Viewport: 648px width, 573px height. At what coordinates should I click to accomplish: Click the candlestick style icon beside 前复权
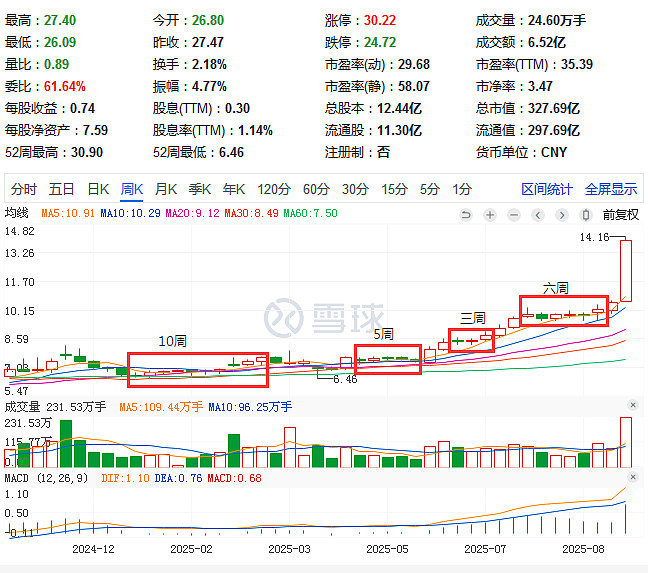(x=586, y=215)
